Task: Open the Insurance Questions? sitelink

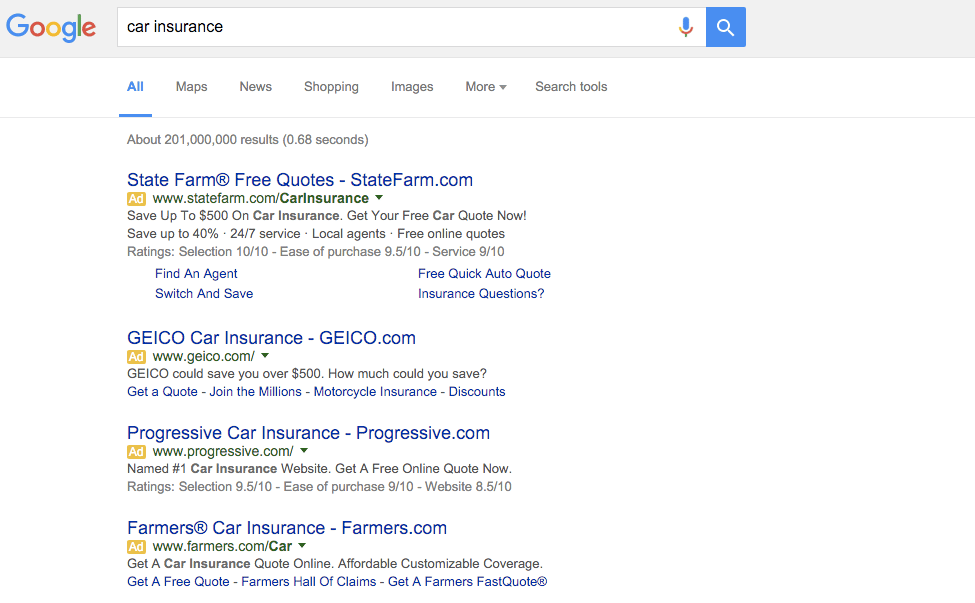Action: click(481, 293)
